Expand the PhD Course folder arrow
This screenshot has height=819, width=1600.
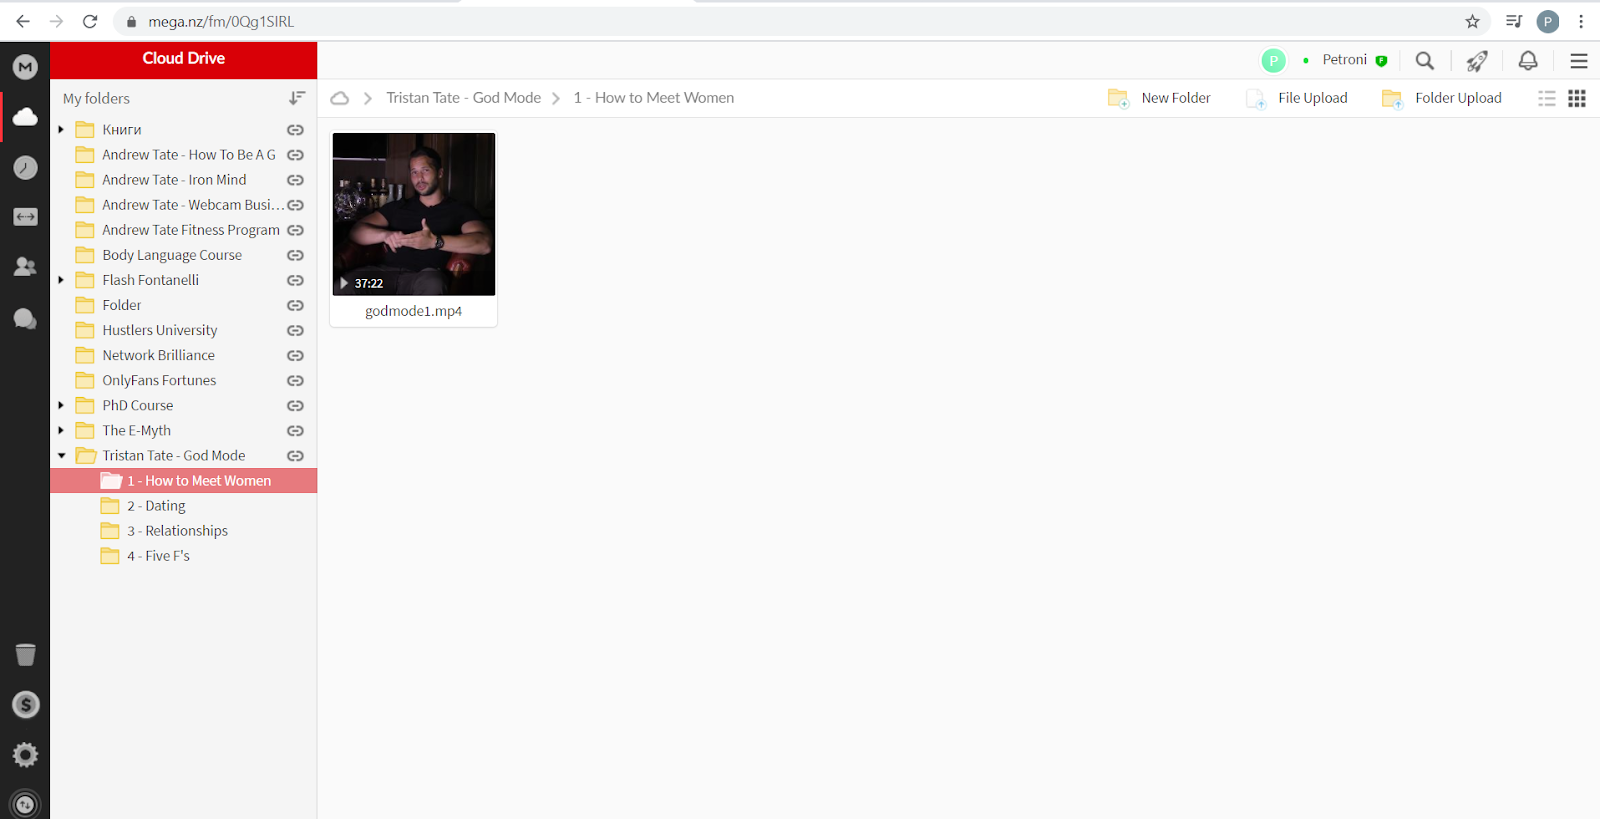[61, 405]
